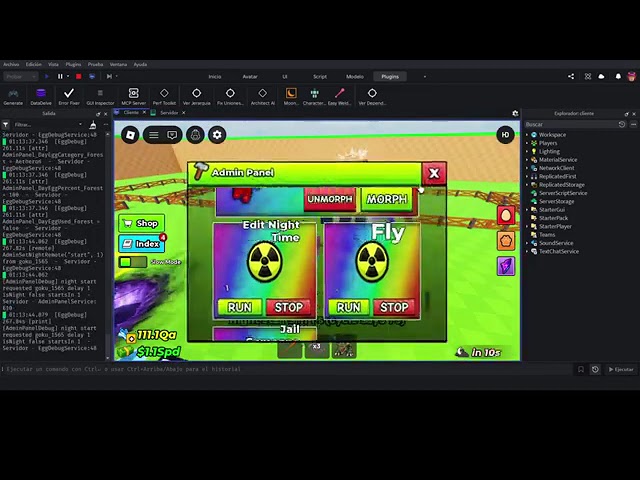Open viewport settings gear above game view
640x480 pixels.
(515, 113)
